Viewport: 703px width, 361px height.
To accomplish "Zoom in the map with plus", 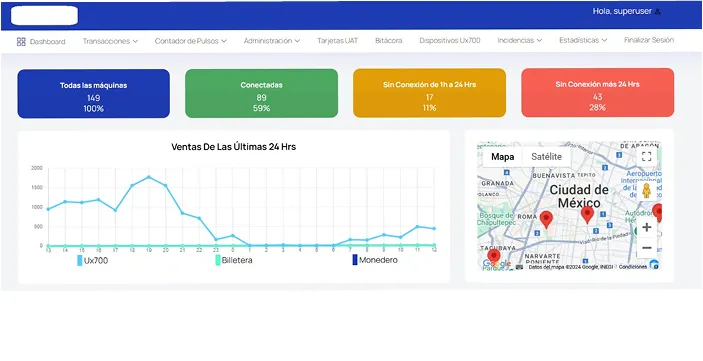I will click(x=647, y=227).
